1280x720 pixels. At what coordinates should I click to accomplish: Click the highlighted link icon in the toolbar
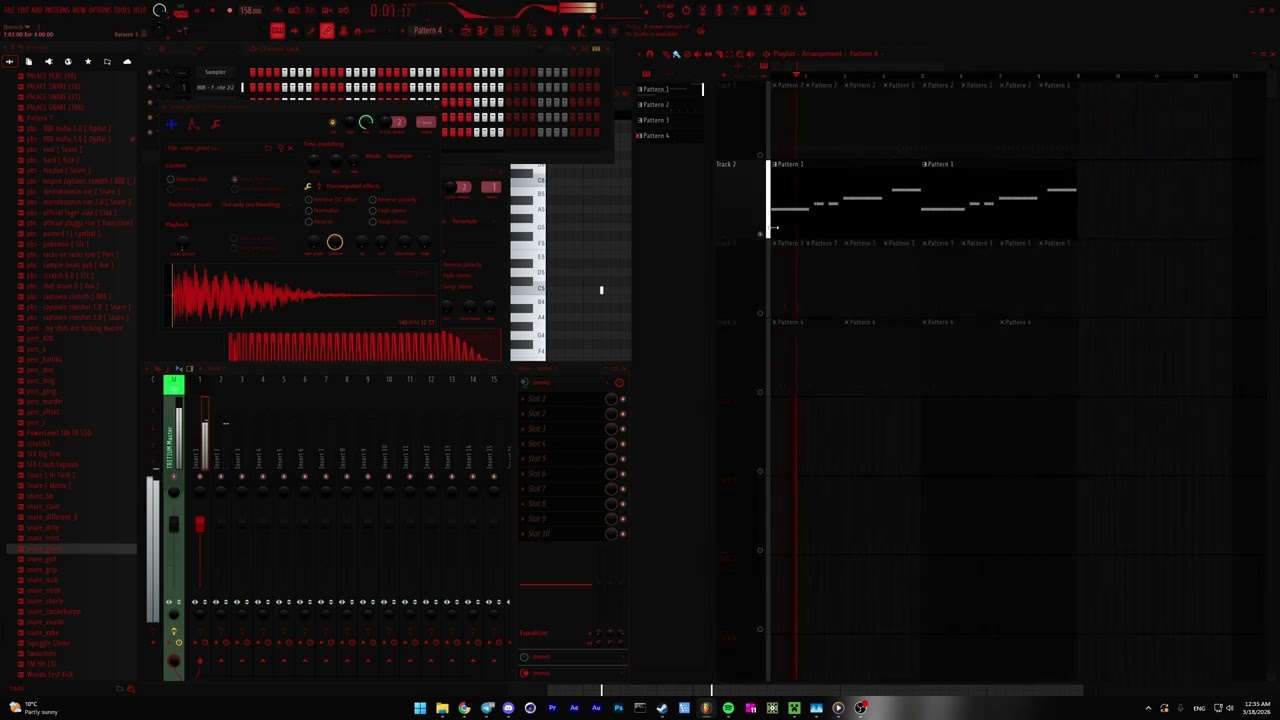tap(327, 31)
